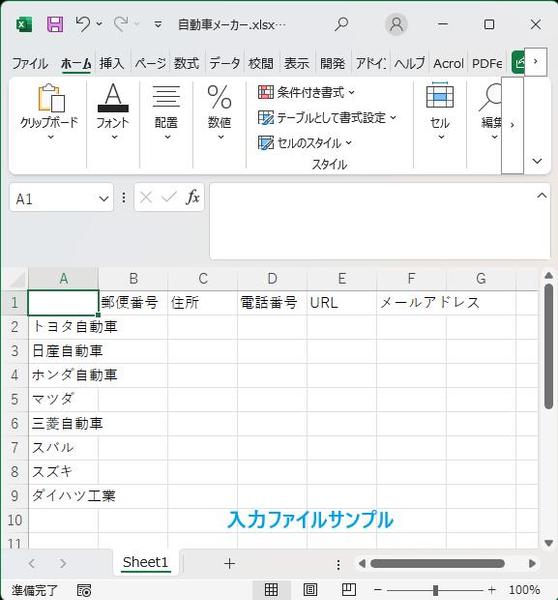Select cell containing ダイハツ工業
Image resolution: width=558 pixels, height=600 pixels.
[x=63, y=496]
